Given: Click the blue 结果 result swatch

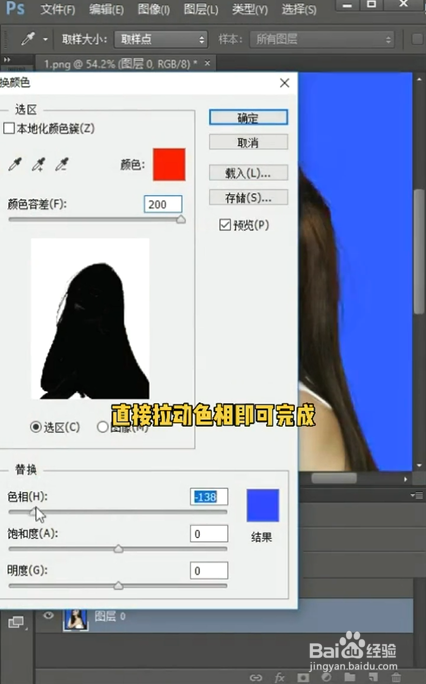Looking at the screenshot, I should click(262, 505).
